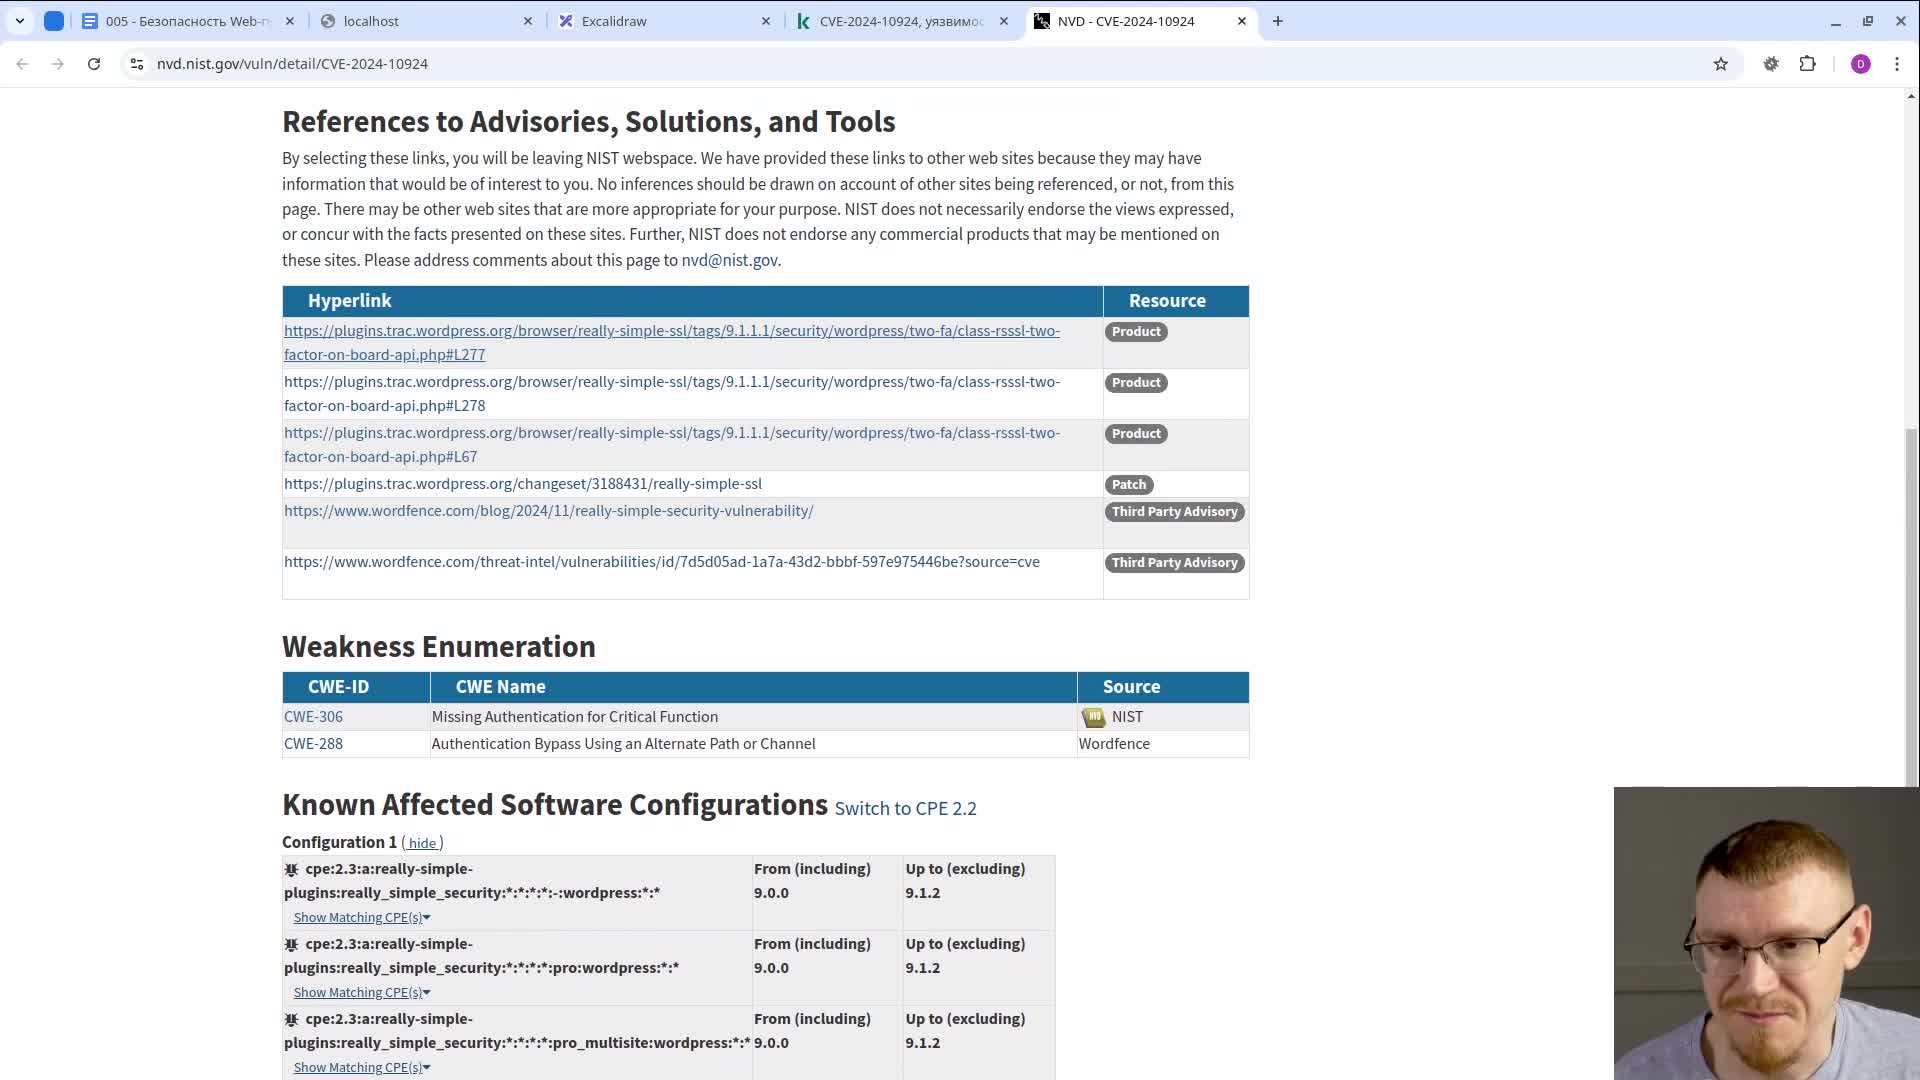Switch to the localhost tab
The width and height of the screenshot is (1920, 1080).
pos(371,21)
